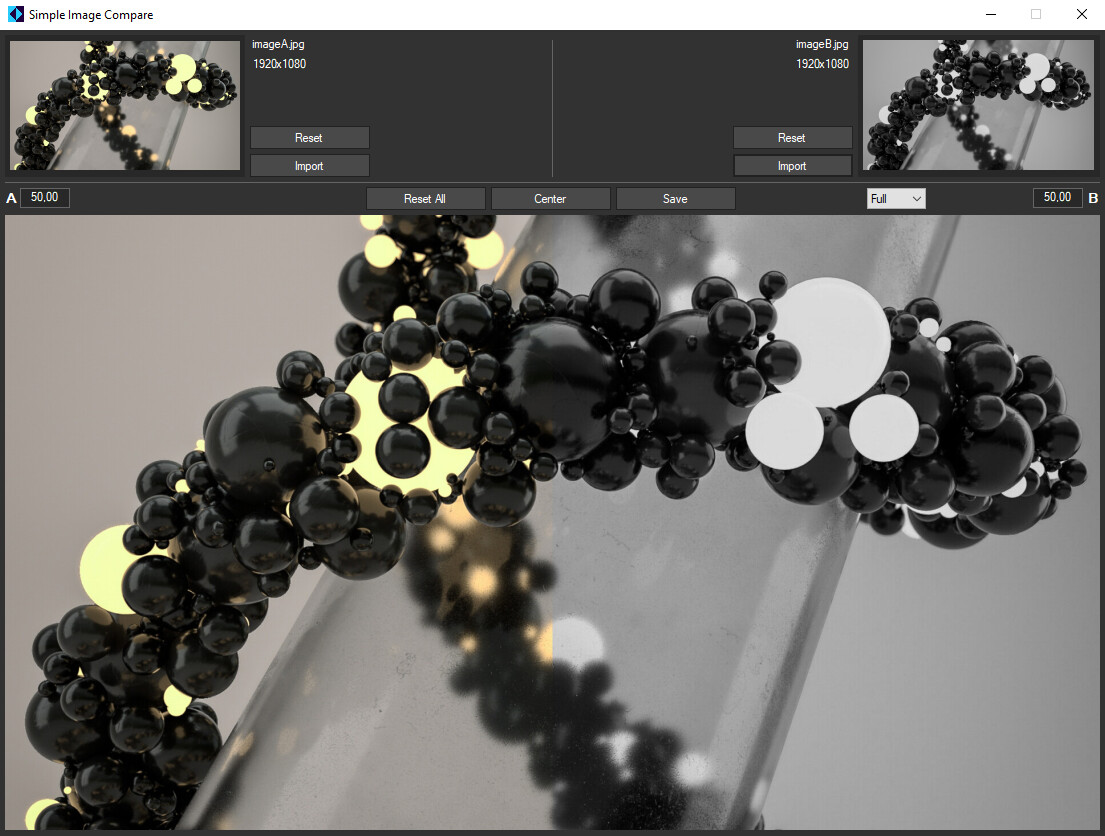
Task: Reset image A with its Reset button
Action: 309,138
